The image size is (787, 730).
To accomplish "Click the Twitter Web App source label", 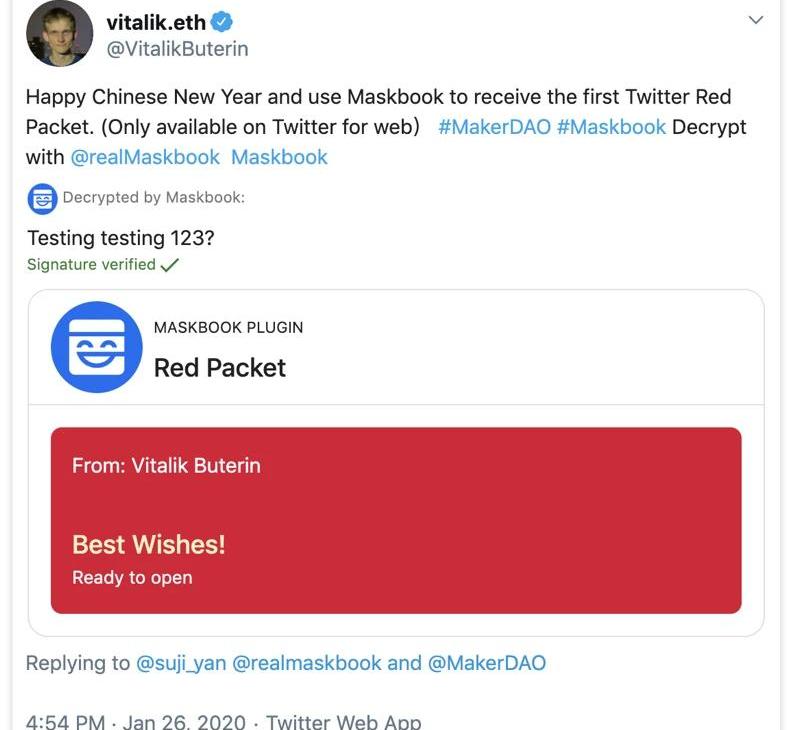I will coord(344,722).
